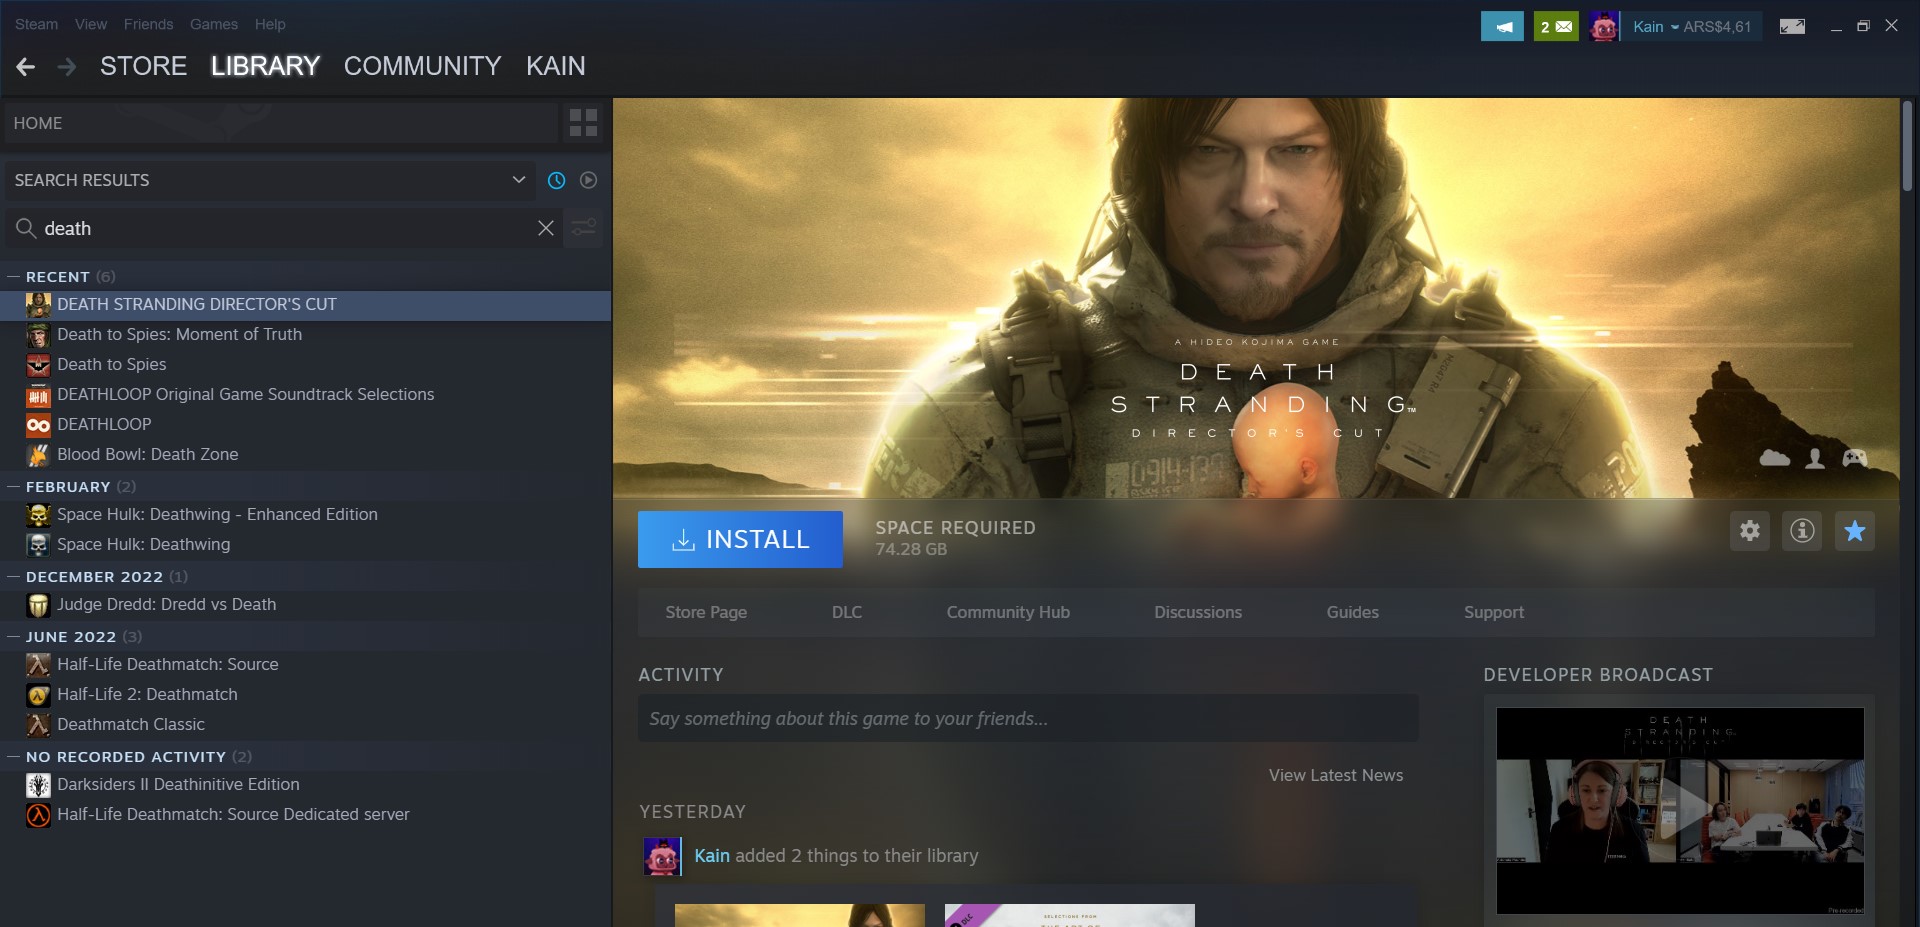Viewport: 1920px width, 927px height.
Task: Toggle favorite star for Death Stranding
Action: tap(1855, 531)
